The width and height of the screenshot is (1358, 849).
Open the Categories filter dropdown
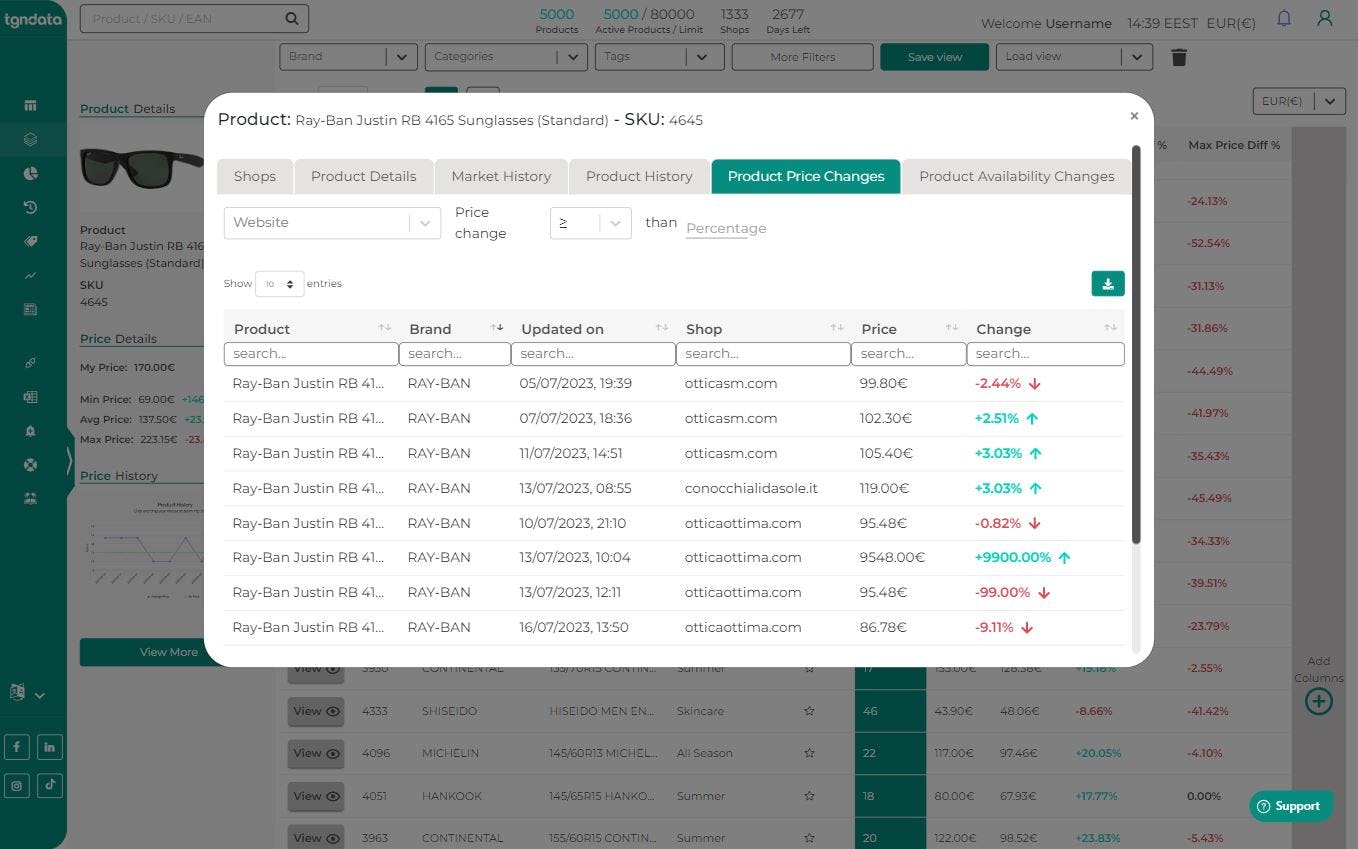click(x=506, y=57)
